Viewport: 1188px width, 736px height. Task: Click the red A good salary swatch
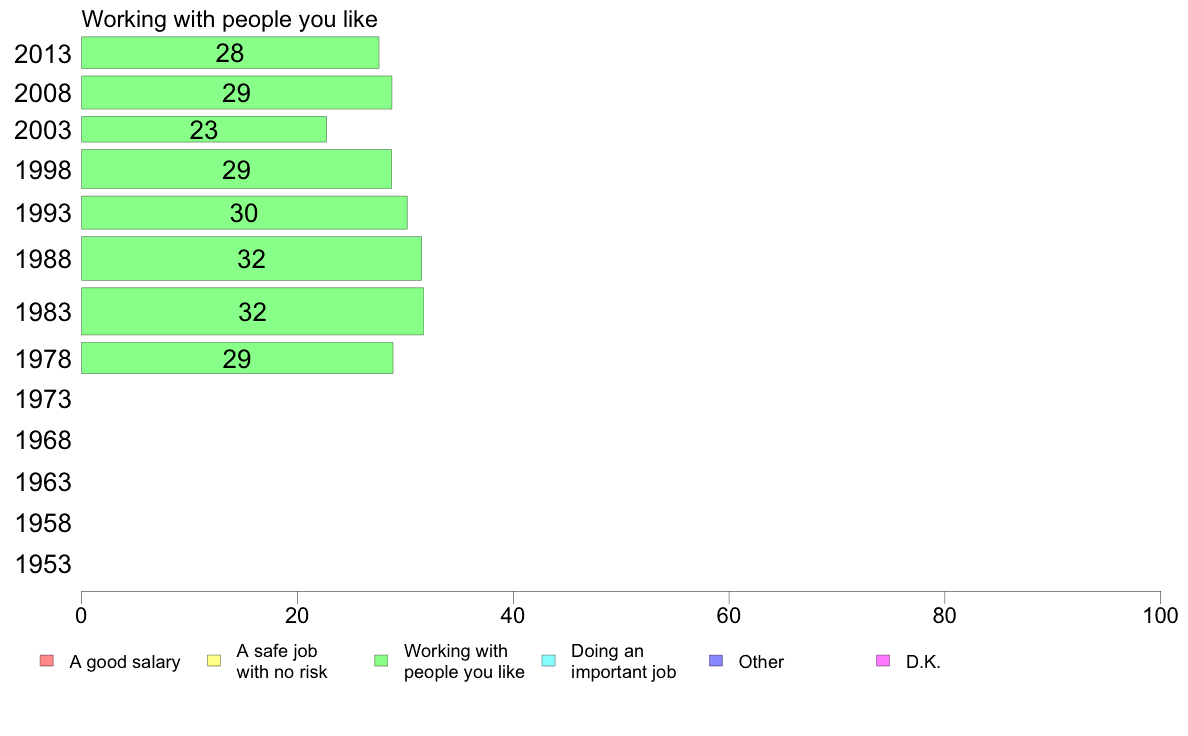tap(47, 661)
